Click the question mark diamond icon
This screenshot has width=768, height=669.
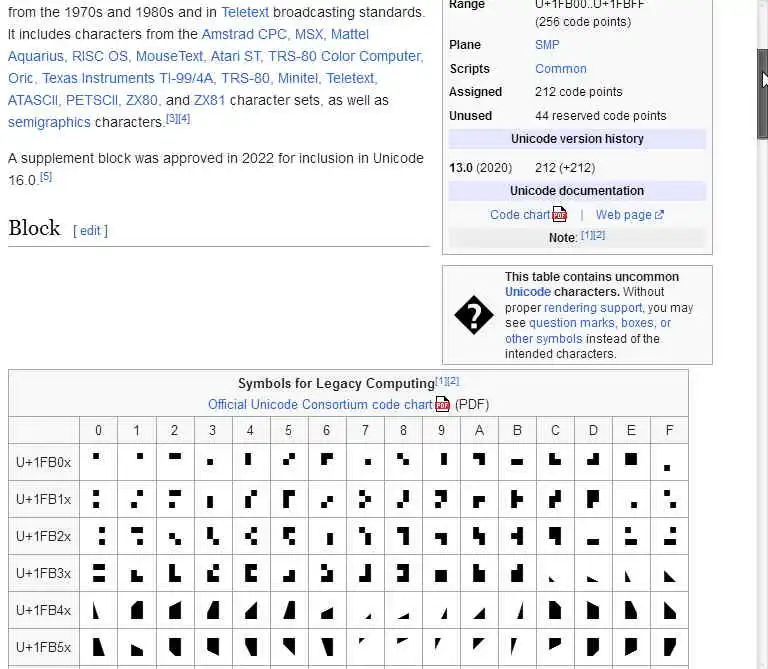click(474, 315)
